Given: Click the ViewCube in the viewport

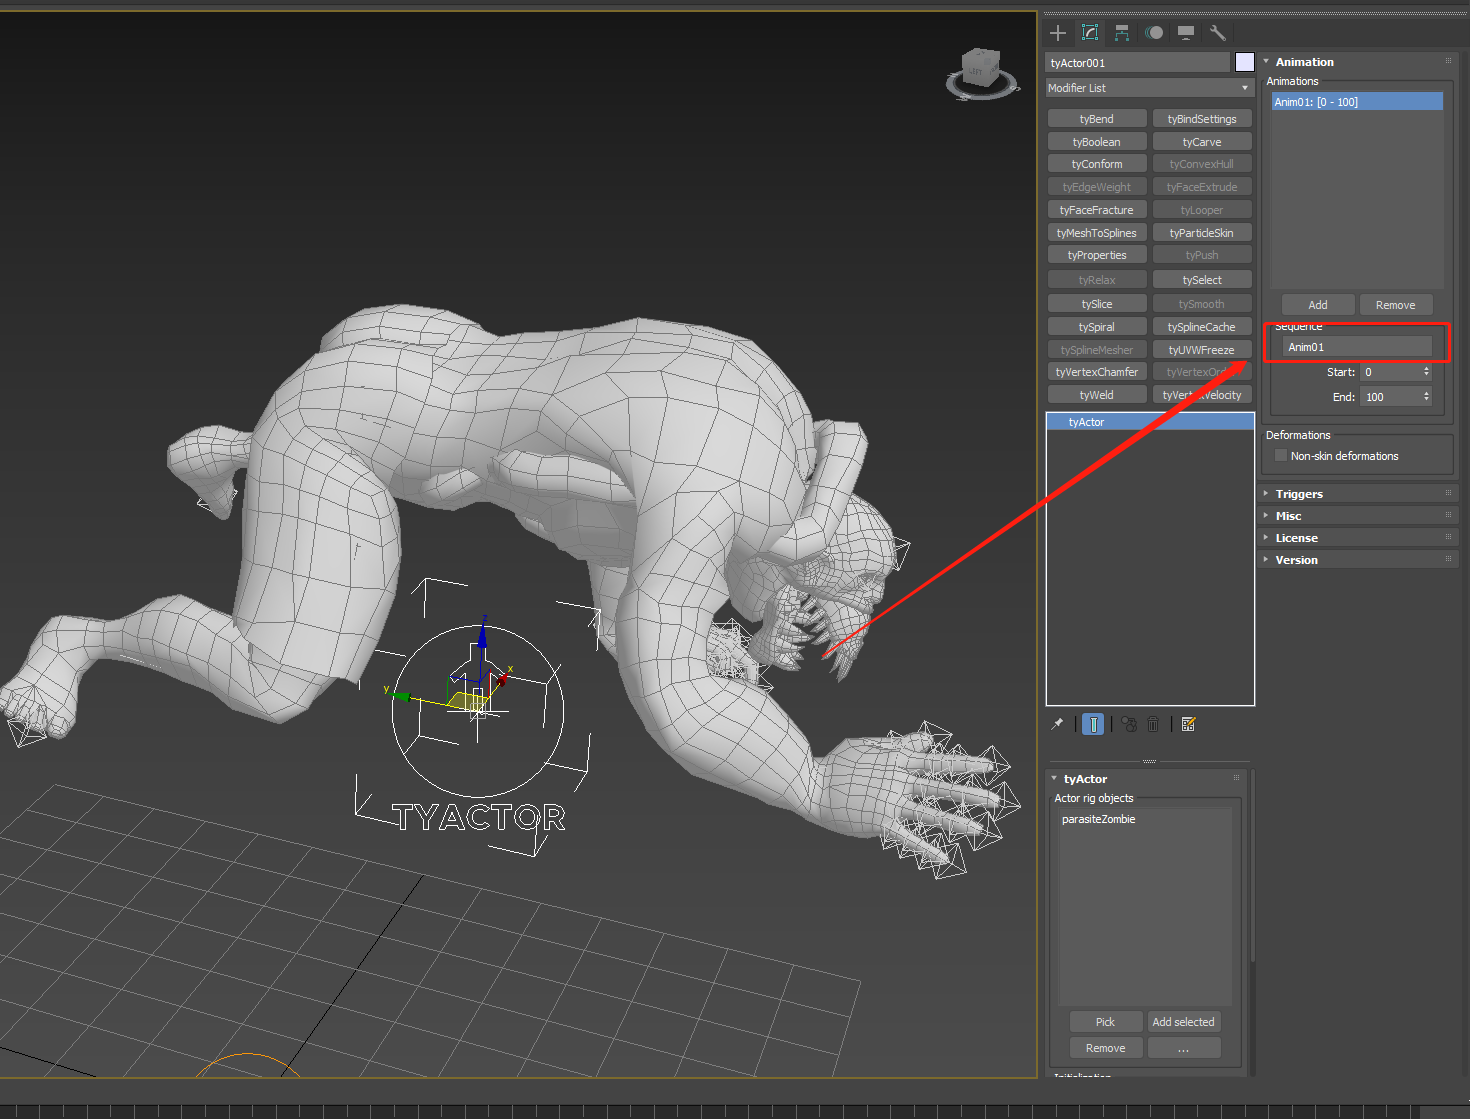Looking at the screenshot, I should [980, 72].
